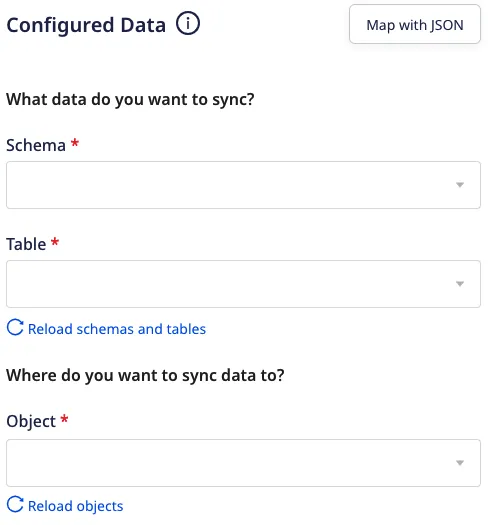Select the Reload objects link text
This screenshot has height=525, width=488.
[x=76, y=506]
